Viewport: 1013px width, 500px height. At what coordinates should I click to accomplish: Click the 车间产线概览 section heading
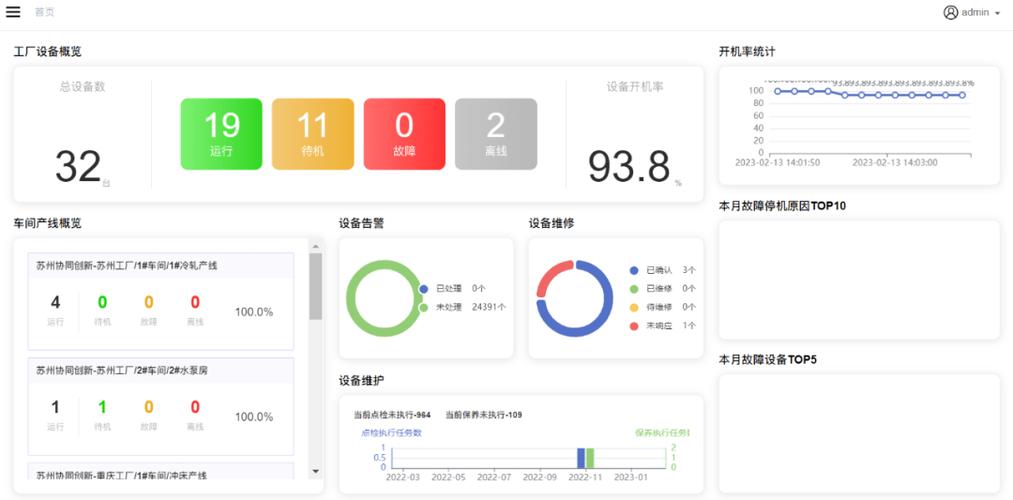pyautogui.click(x=48, y=224)
